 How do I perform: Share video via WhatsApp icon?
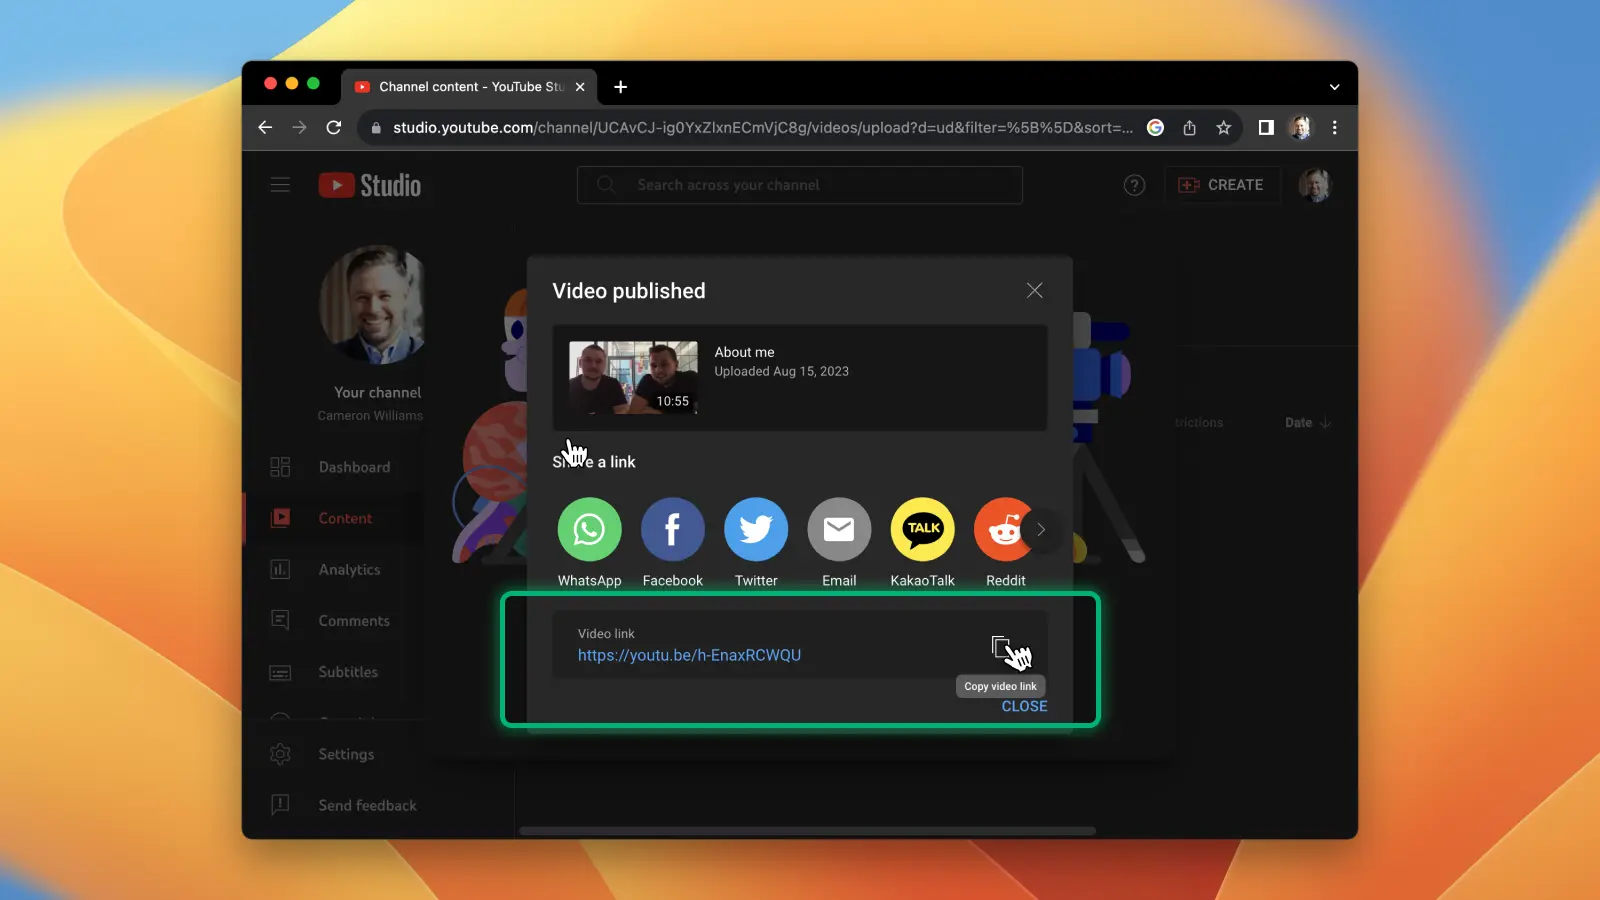[x=589, y=529]
